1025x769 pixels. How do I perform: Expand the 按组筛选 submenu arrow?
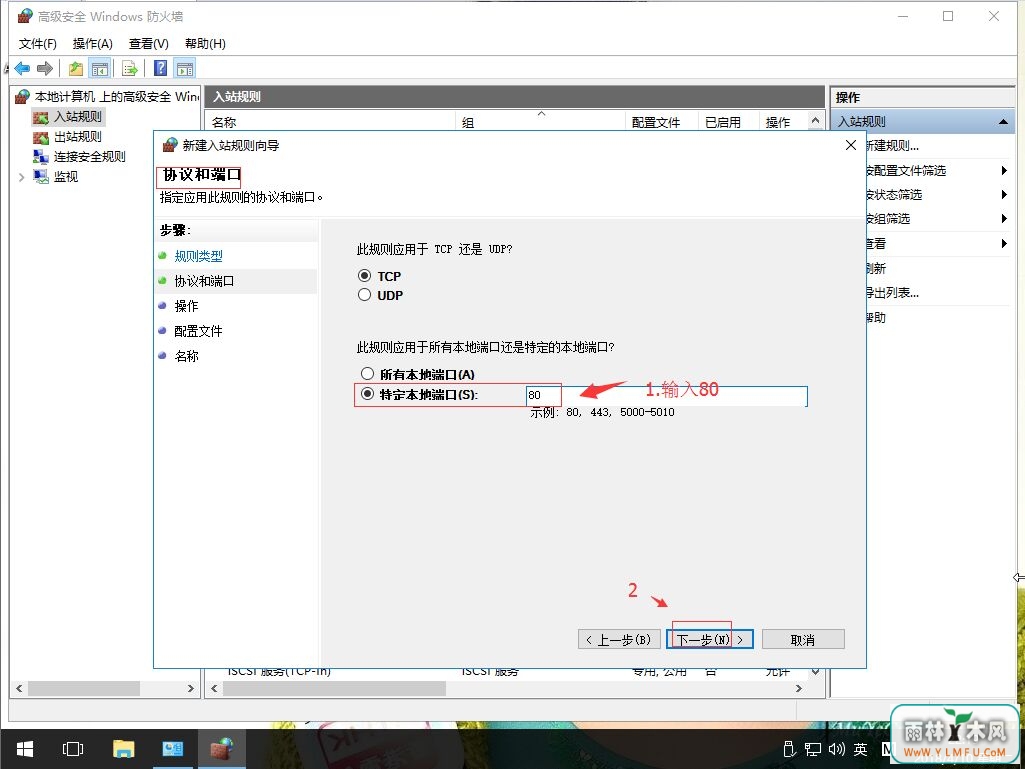click(x=1004, y=218)
